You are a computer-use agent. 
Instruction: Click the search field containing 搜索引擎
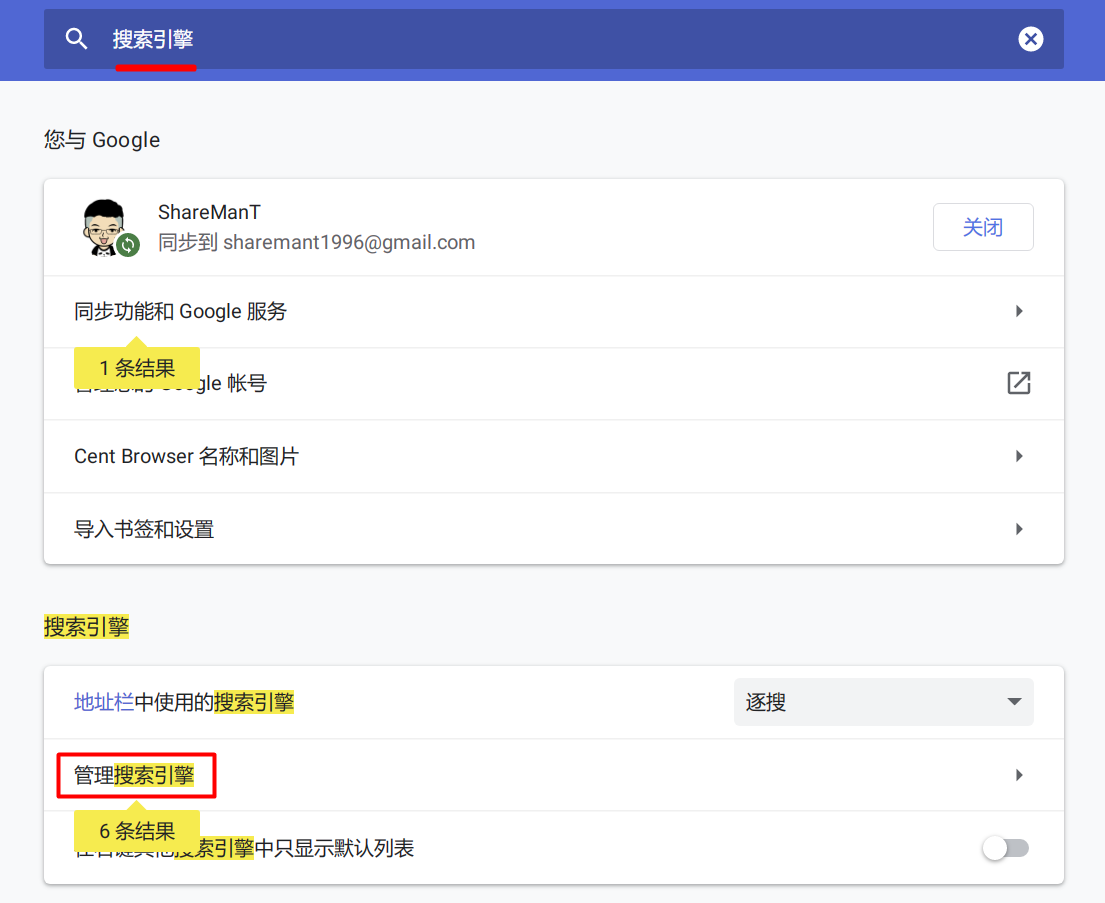click(x=553, y=39)
